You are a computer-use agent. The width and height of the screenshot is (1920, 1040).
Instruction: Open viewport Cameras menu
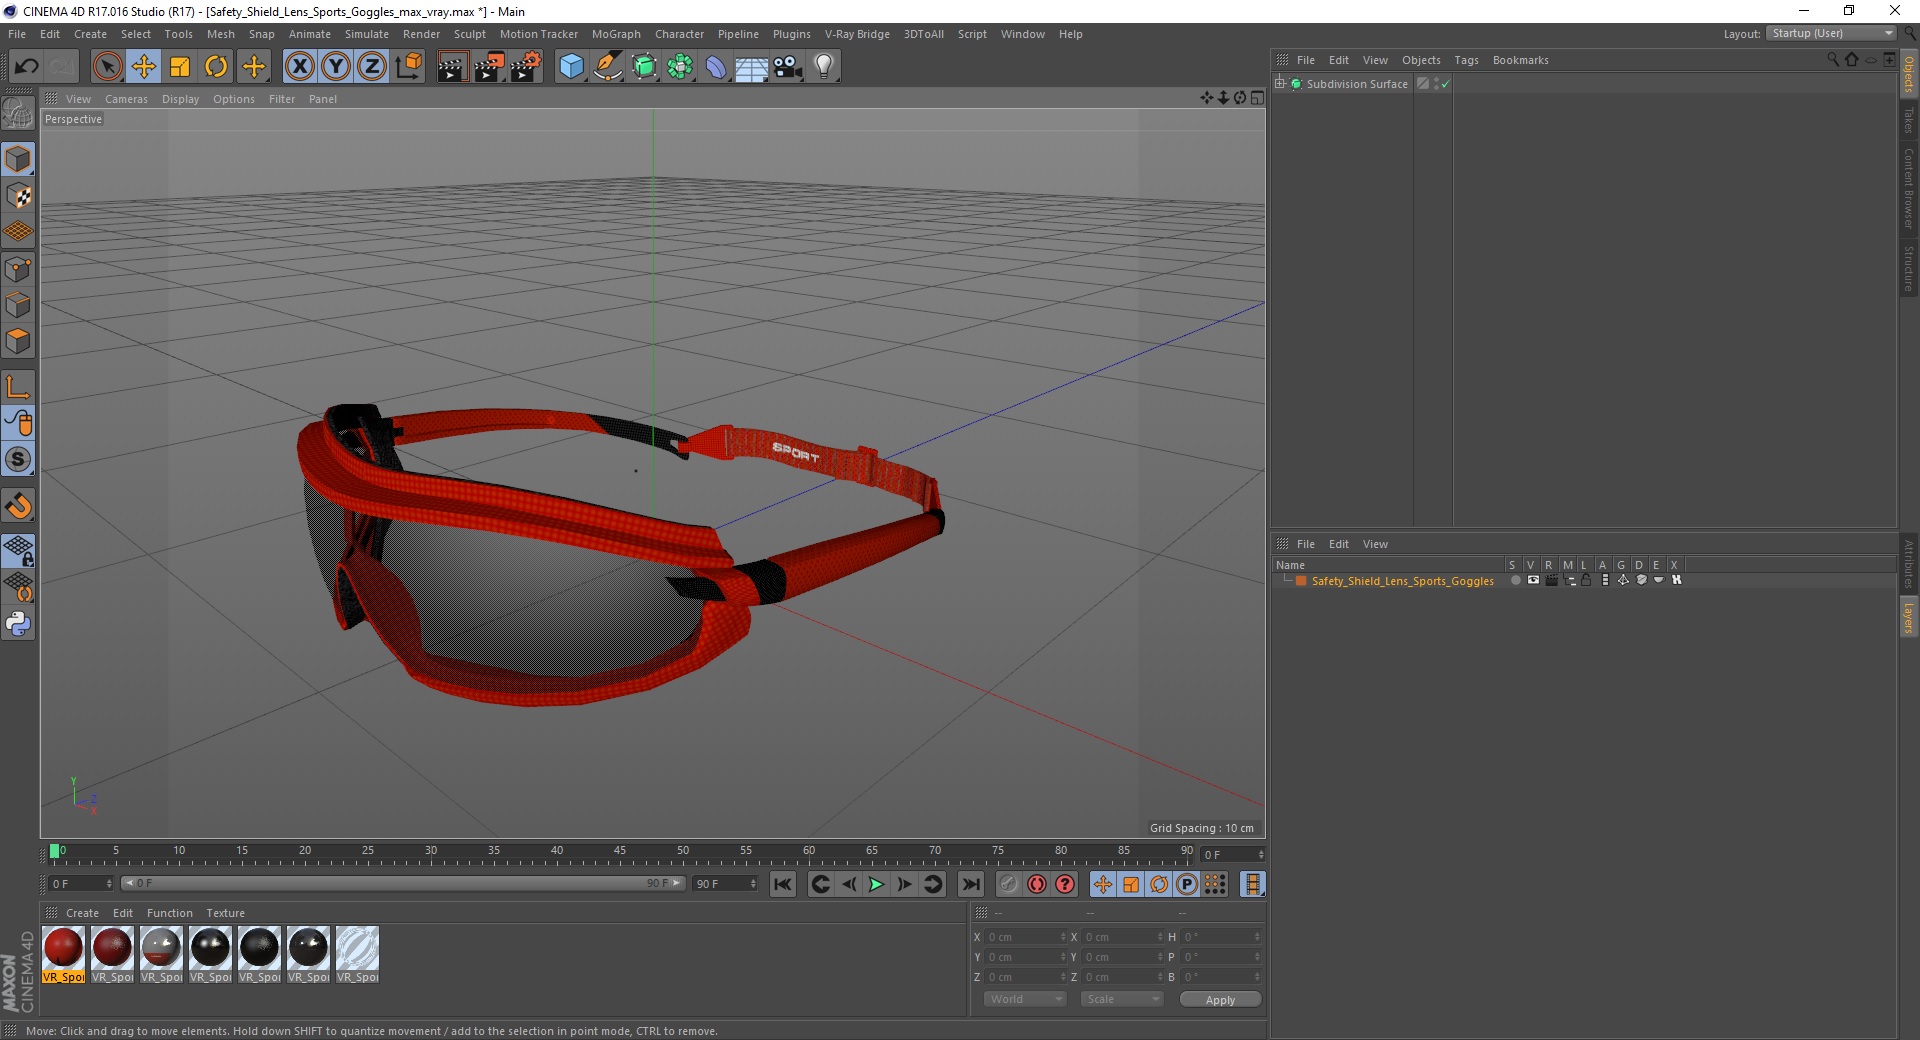[126, 99]
